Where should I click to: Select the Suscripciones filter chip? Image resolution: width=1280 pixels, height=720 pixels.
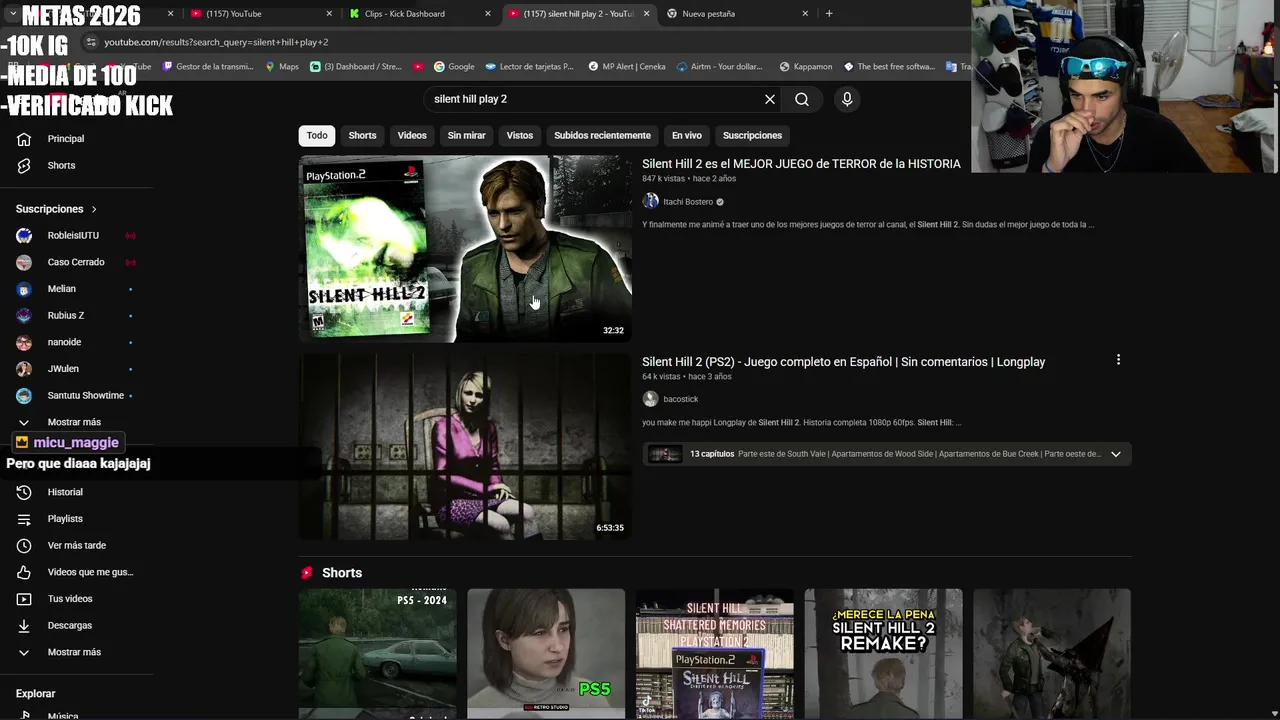[x=752, y=135]
